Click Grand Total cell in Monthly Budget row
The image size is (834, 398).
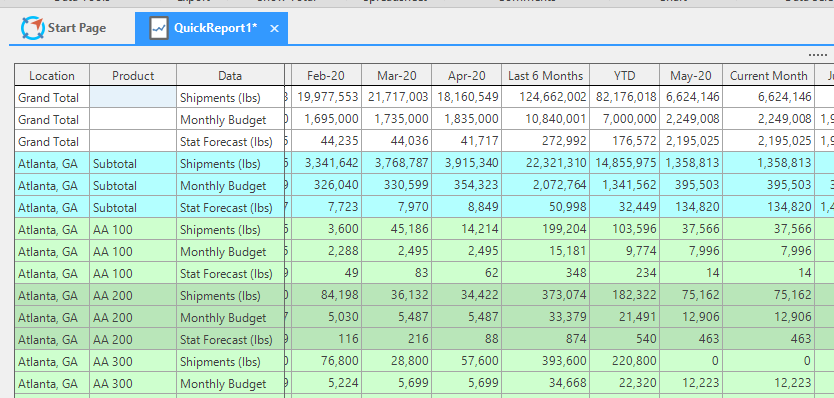coord(52,119)
